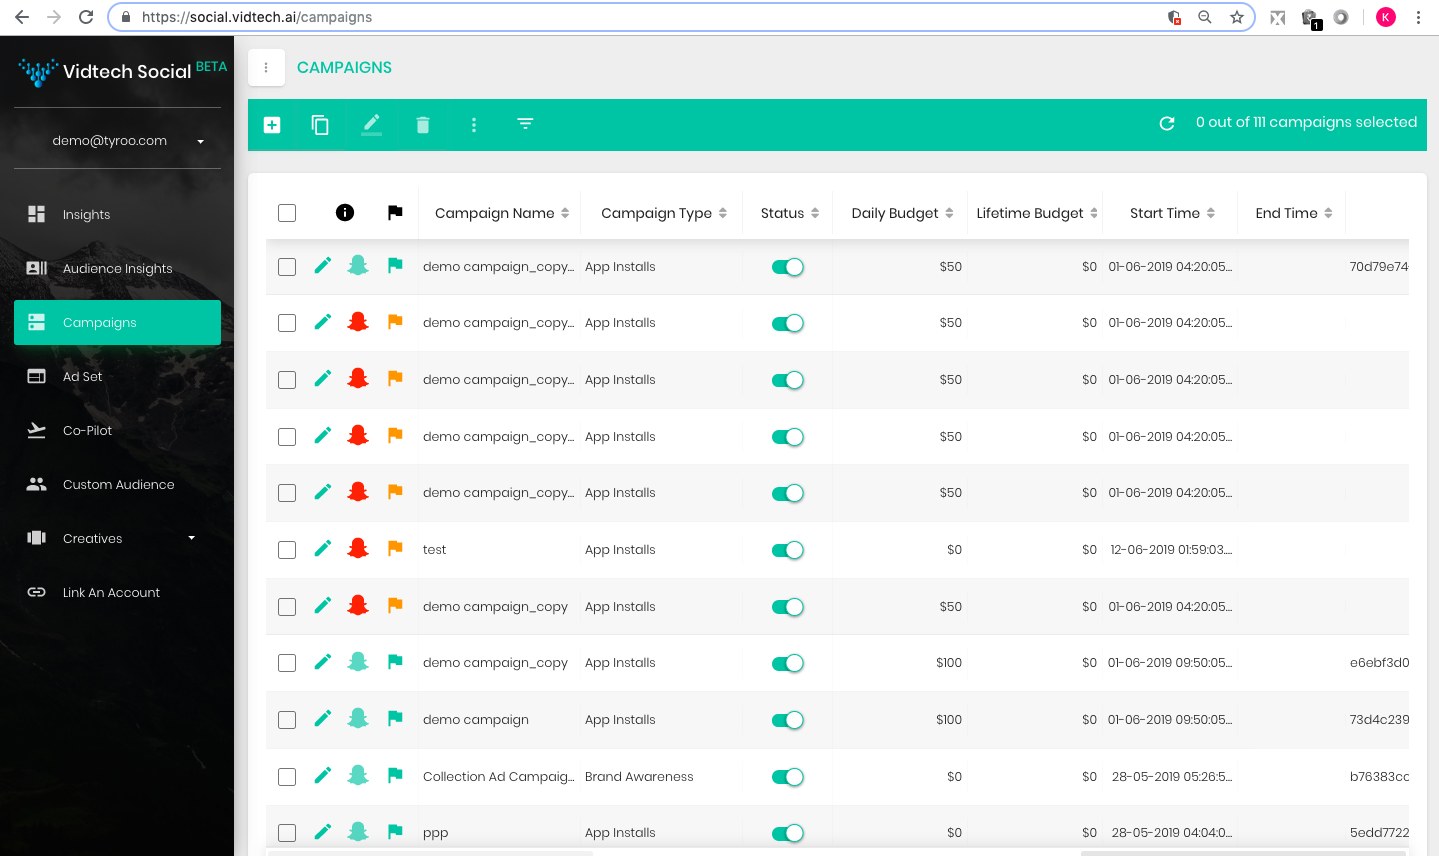The image size is (1439, 856).
Task: Open Chrome three-dot menu
Action: (x=1419, y=17)
